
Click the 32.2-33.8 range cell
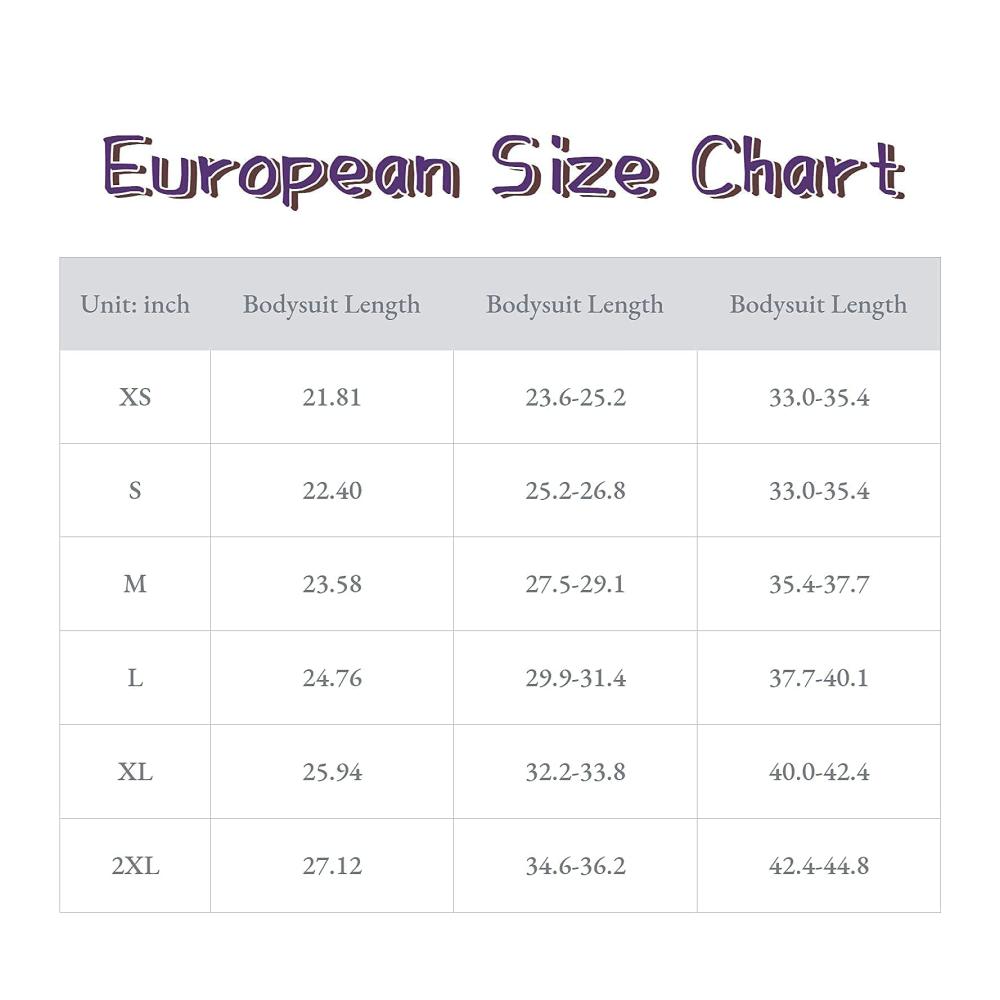(x=575, y=772)
